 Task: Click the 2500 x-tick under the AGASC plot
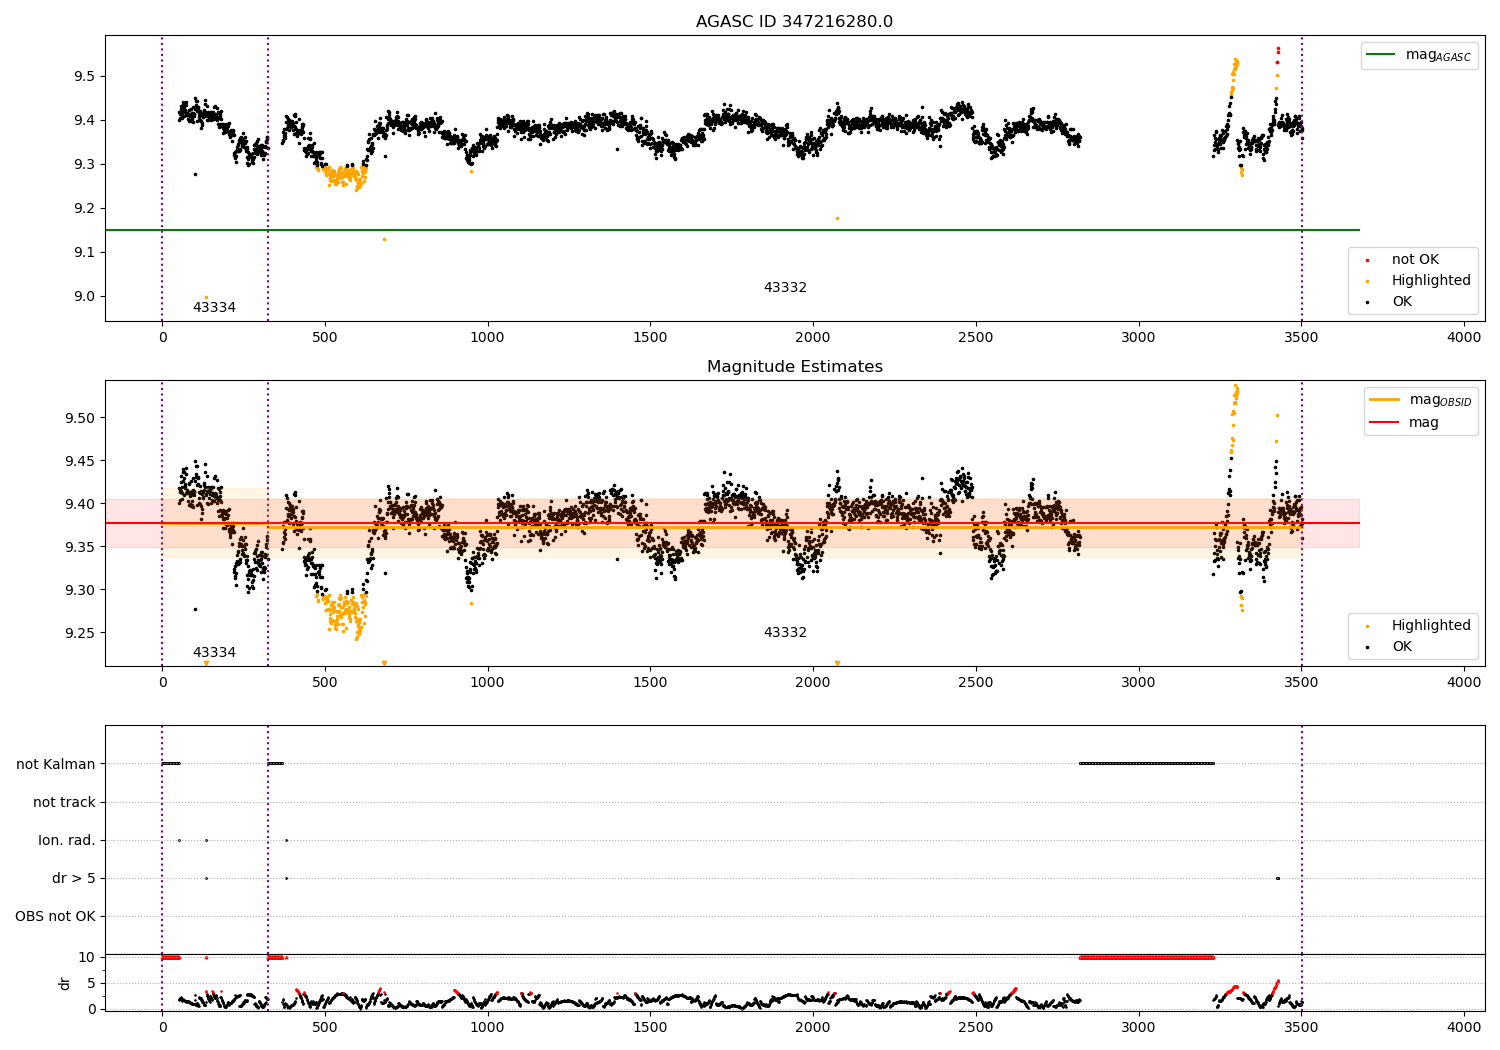(976, 338)
